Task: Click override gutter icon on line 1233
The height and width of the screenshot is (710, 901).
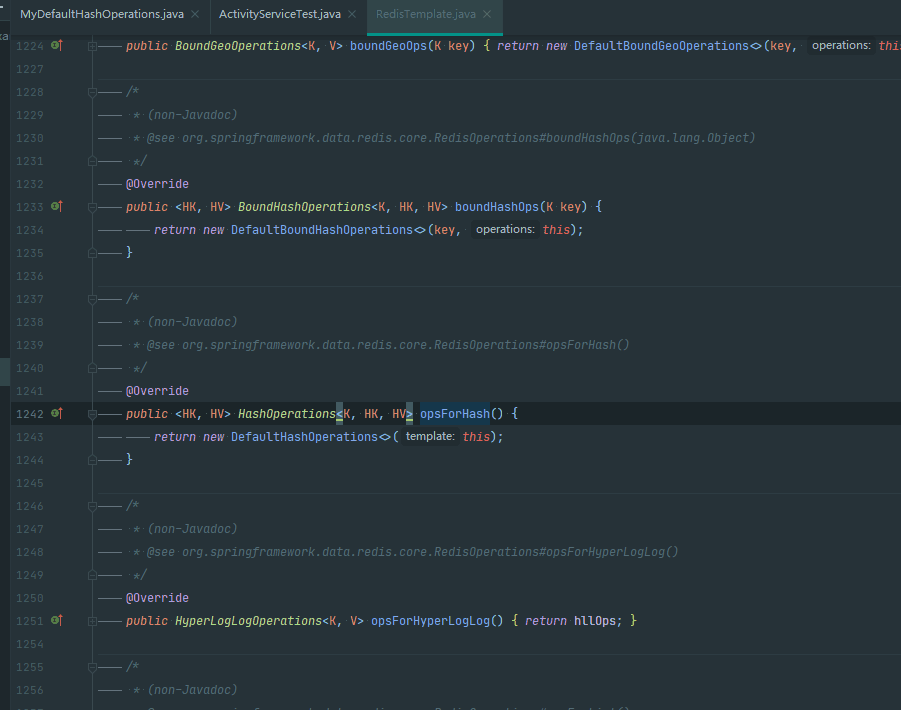Action: point(56,206)
